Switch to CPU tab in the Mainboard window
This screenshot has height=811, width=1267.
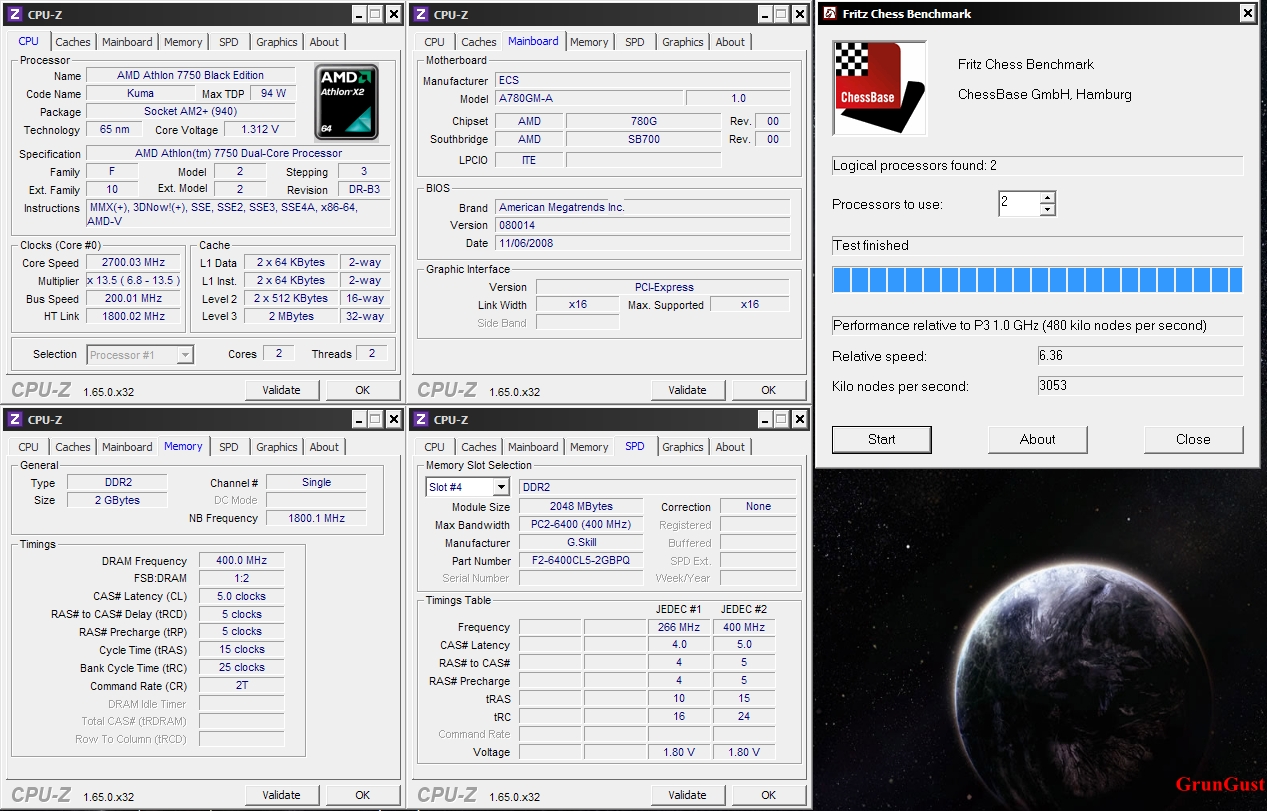point(434,42)
